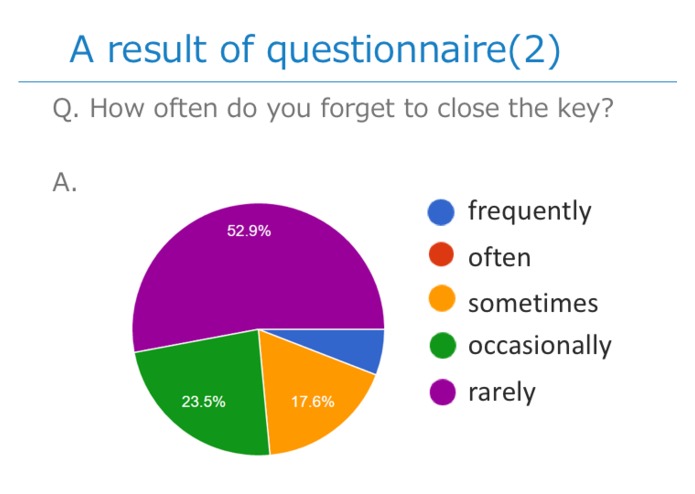Click the 52.9% percentage label
695x494 pixels.
click(x=249, y=231)
